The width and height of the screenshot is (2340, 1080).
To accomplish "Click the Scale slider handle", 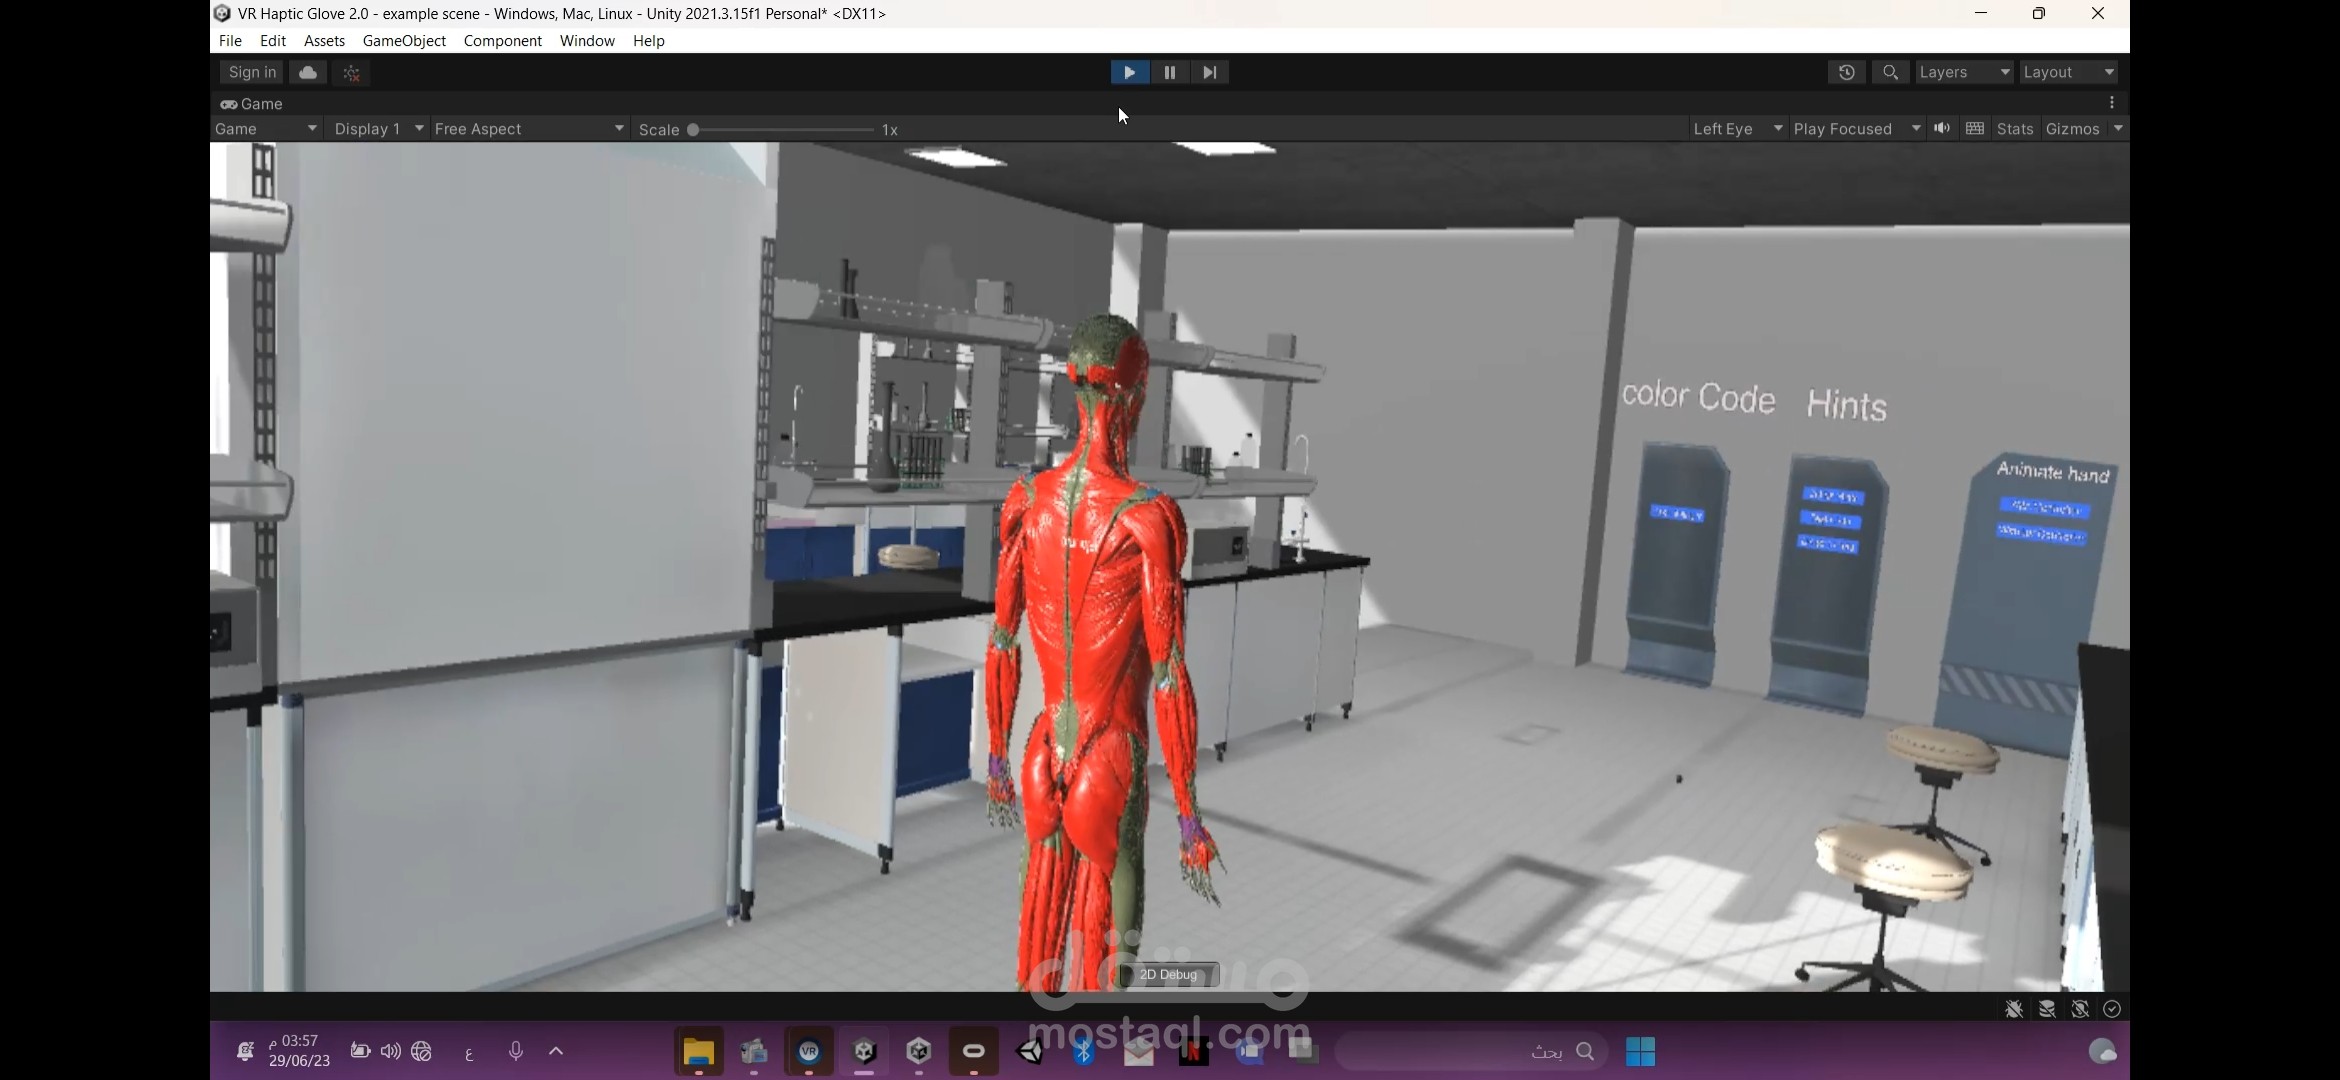I will 693,130.
